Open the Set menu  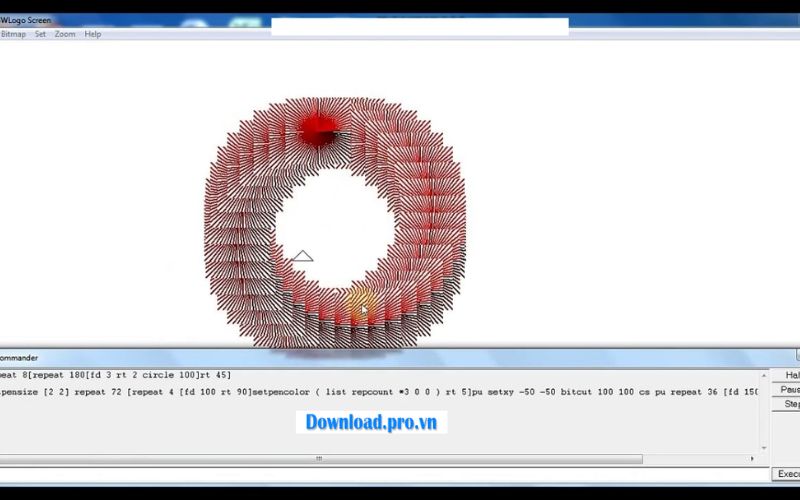point(40,34)
